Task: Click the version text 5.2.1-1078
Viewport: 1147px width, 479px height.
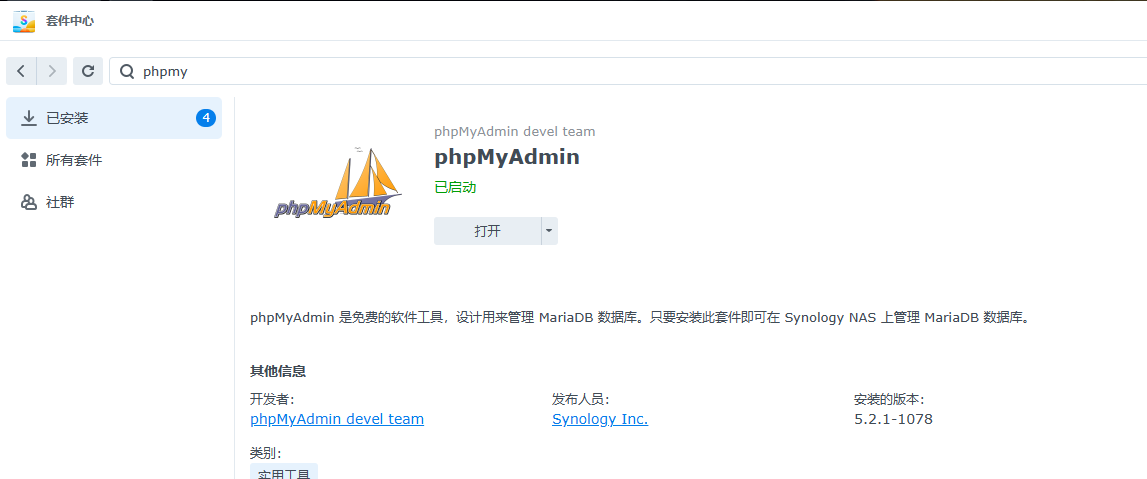Action: click(x=893, y=419)
